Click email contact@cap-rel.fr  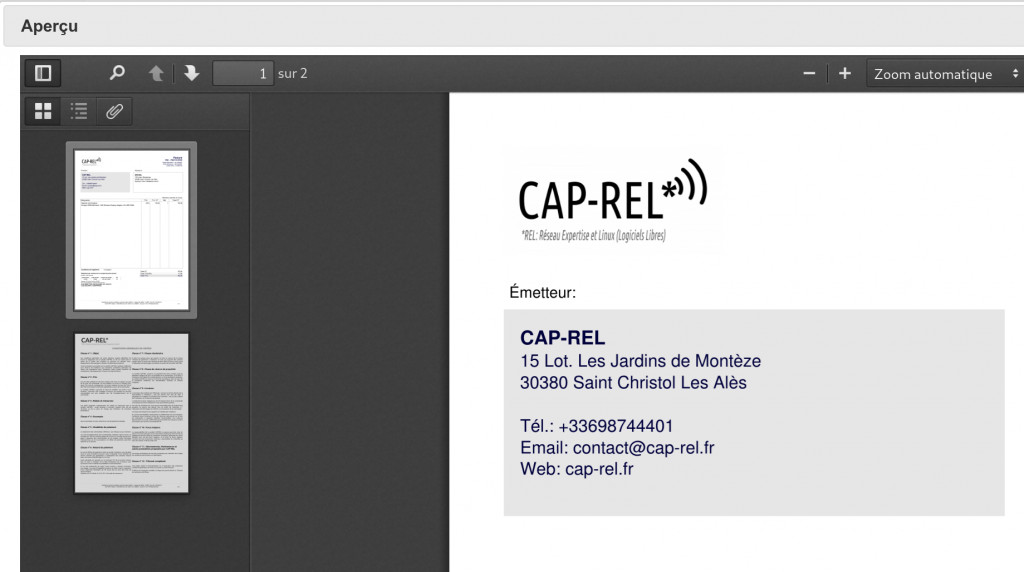[643, 448]
